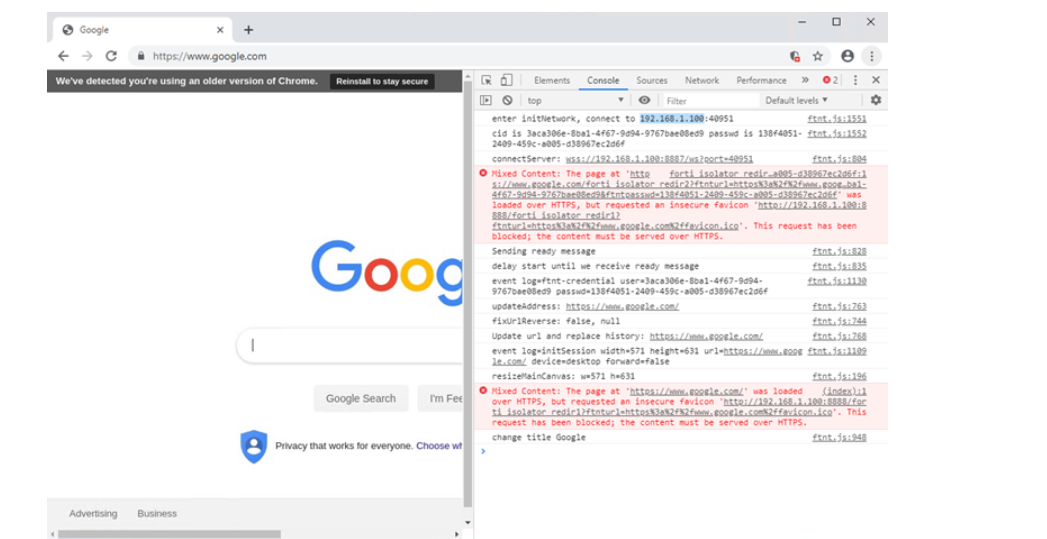This screenshot has height=539, width=1047.
Task: Open a new tab with the plus icon
Action: (248, 30)
